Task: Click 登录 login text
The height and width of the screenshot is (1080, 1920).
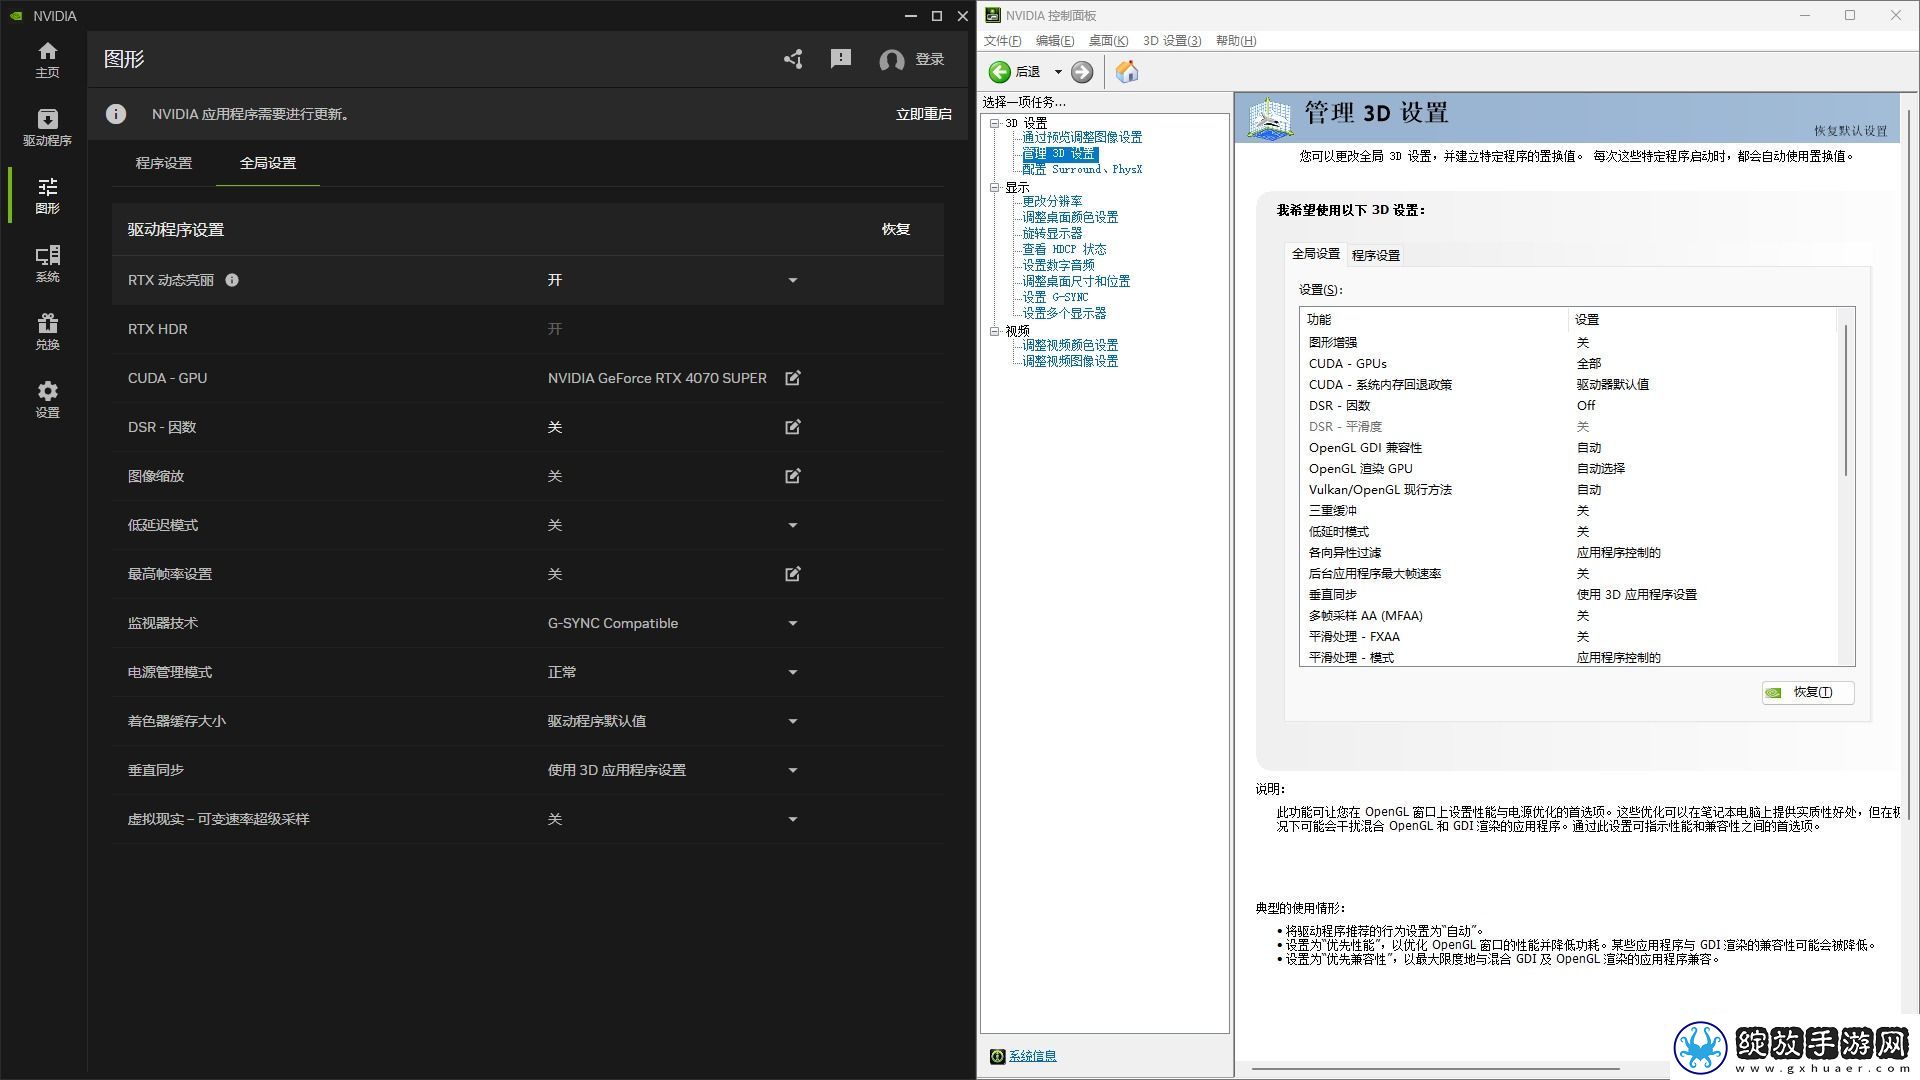Action: (930, 59)
